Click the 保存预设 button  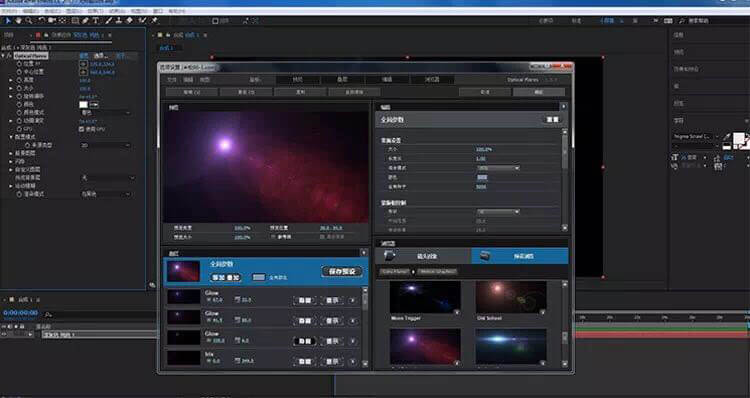tap(342, 271)
